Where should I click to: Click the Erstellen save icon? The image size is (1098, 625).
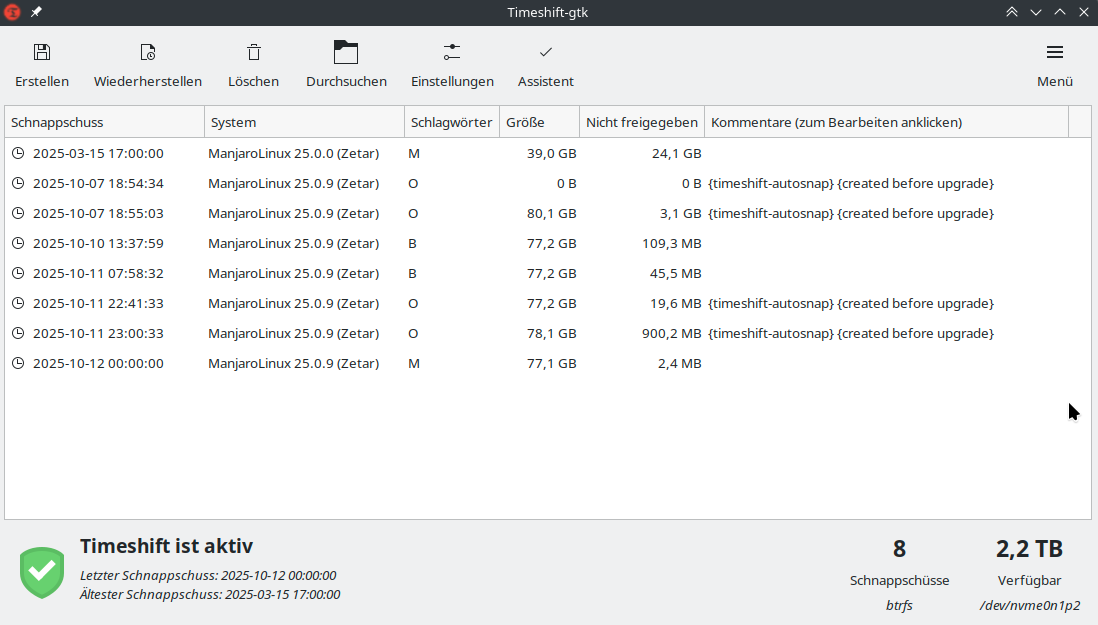pos(42,52)
